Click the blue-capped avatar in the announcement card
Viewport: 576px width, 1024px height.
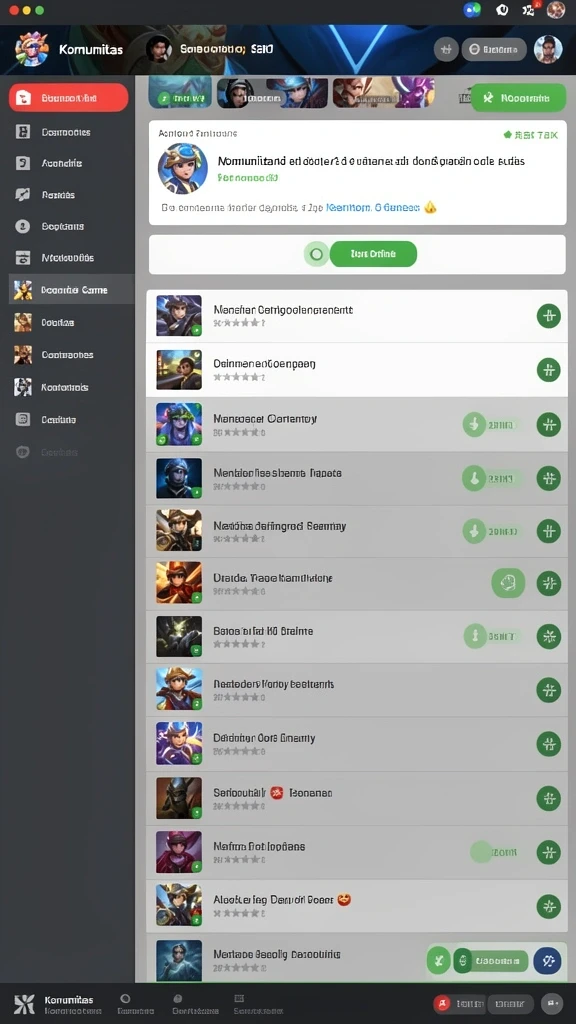tap(183, 168)
